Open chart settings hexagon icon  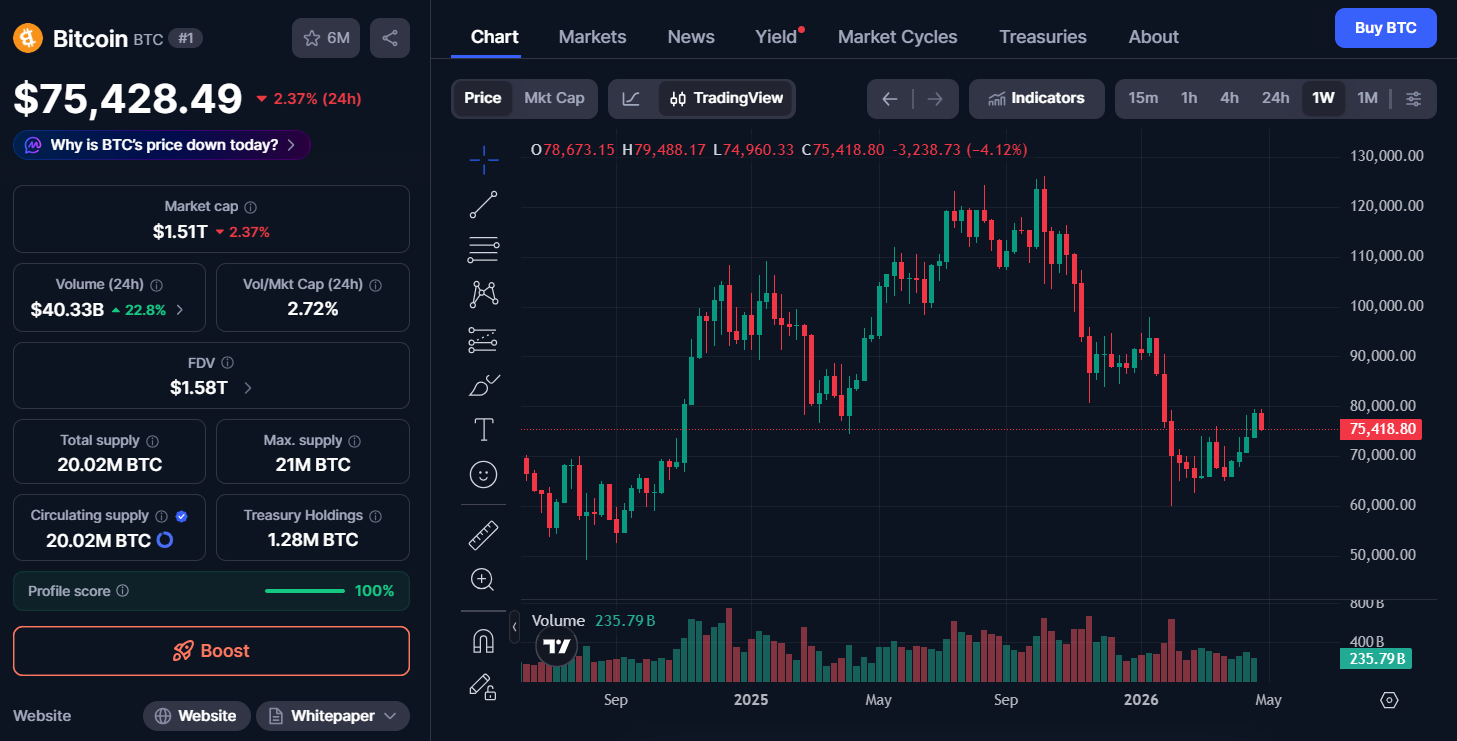[x=1389, y=700]
